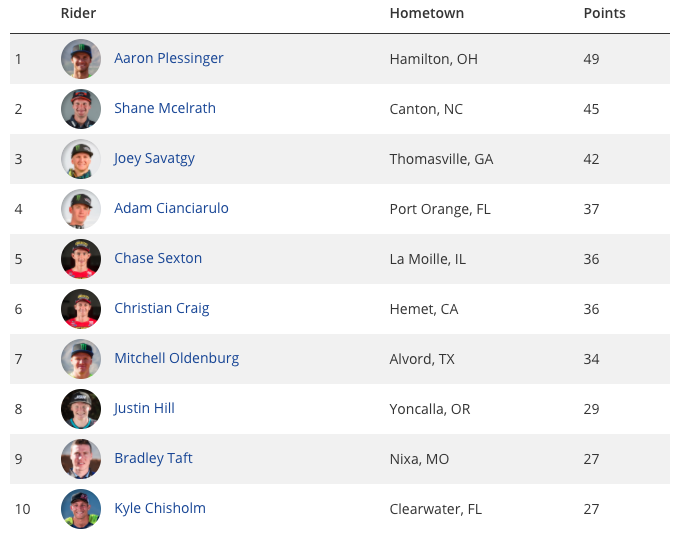Click Justin Hill's avatar thumbnail
This screenshot has height=545, width=681.
click(x=81, y=409)
